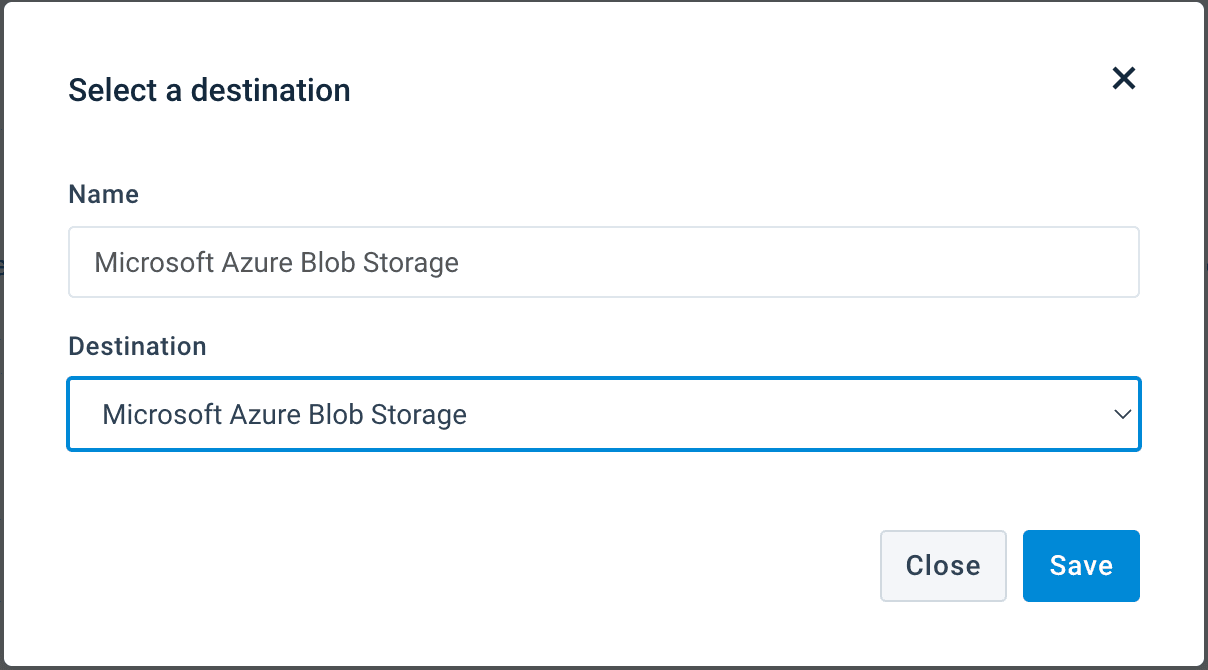Expand the Destination dropdown chevron arrow
This screenshot has height=670, width=1208.
click(1123, 414)
